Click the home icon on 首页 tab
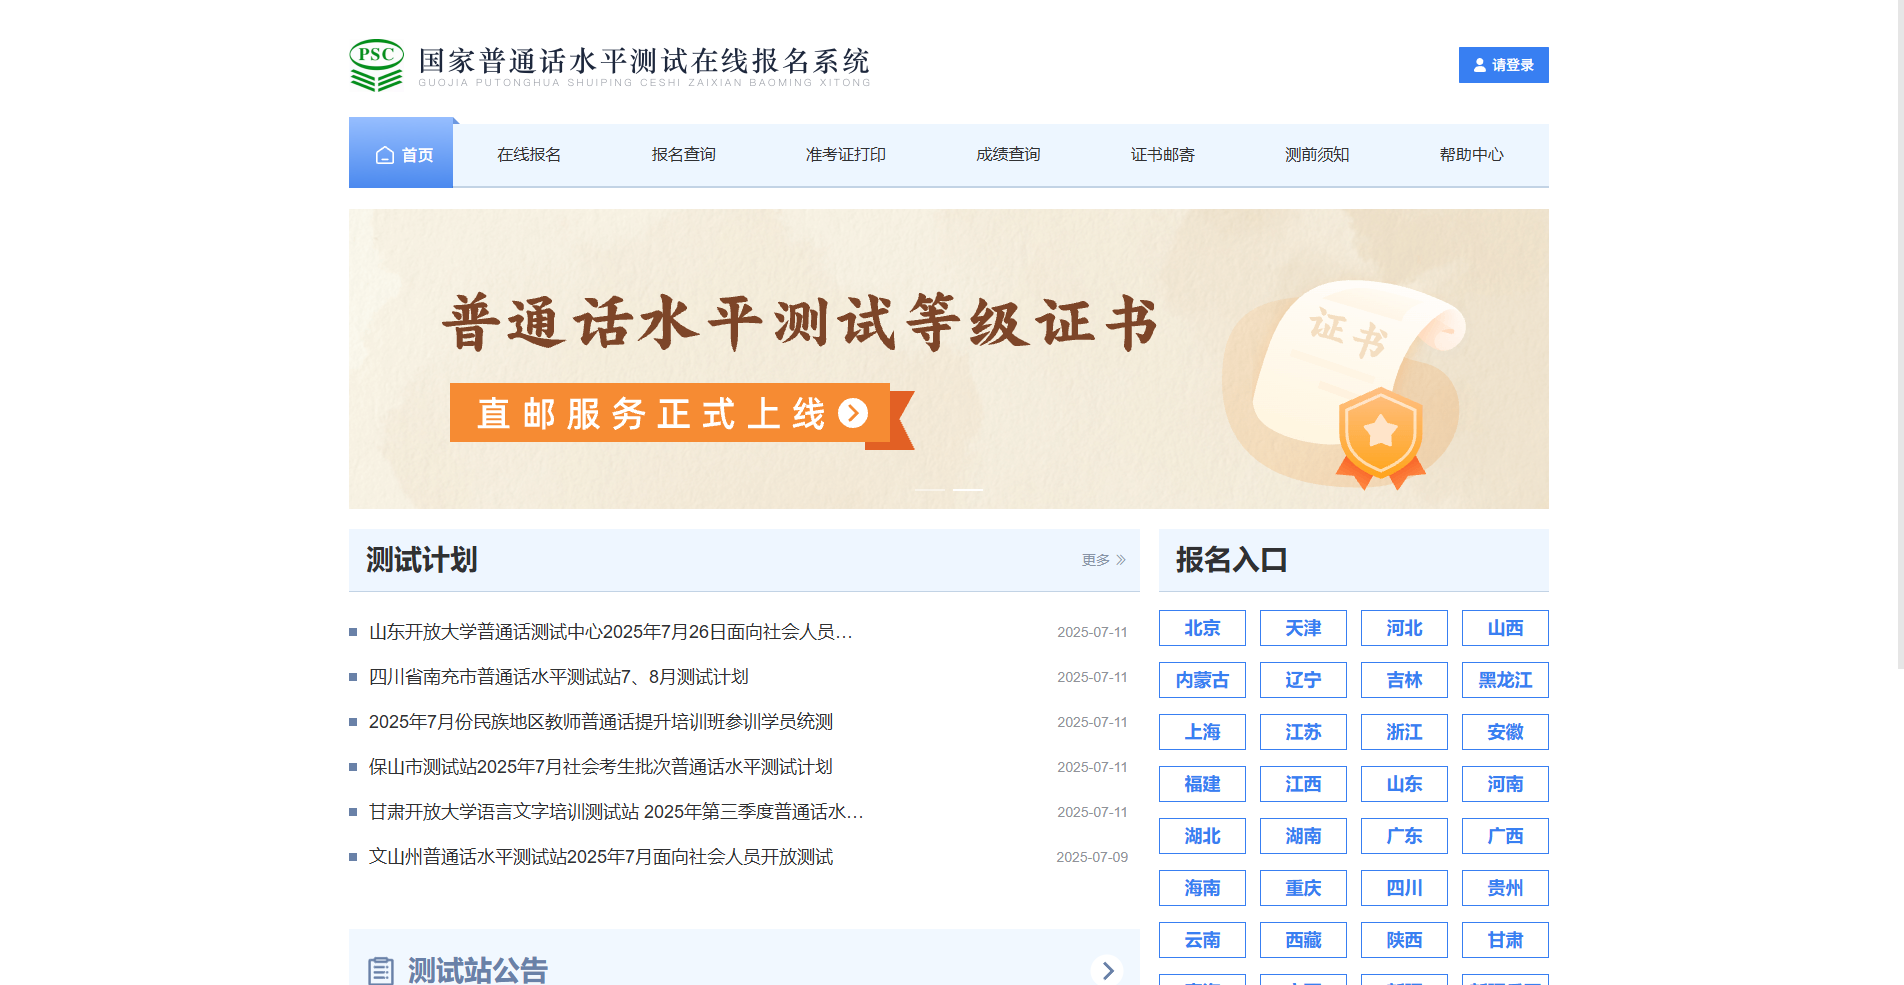This screenshot has width=1904, height=985. point(384,154)
